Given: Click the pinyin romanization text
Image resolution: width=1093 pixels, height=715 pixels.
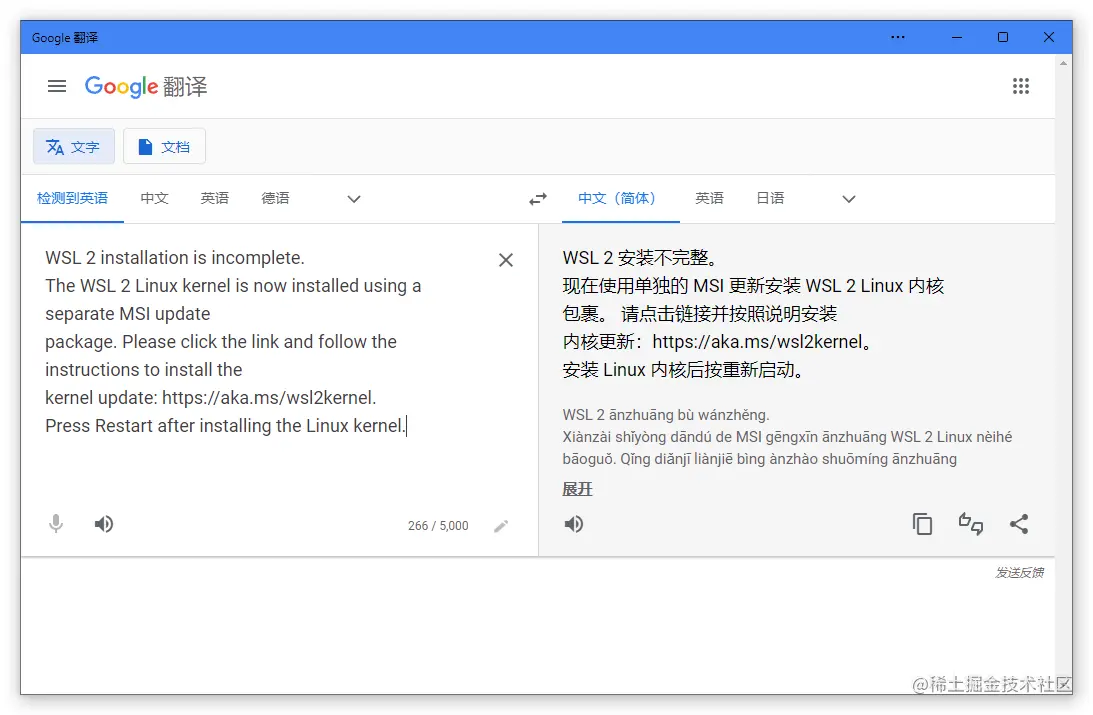Looking at the screenshot, I should pyautogui.click(x=787, y=437).
